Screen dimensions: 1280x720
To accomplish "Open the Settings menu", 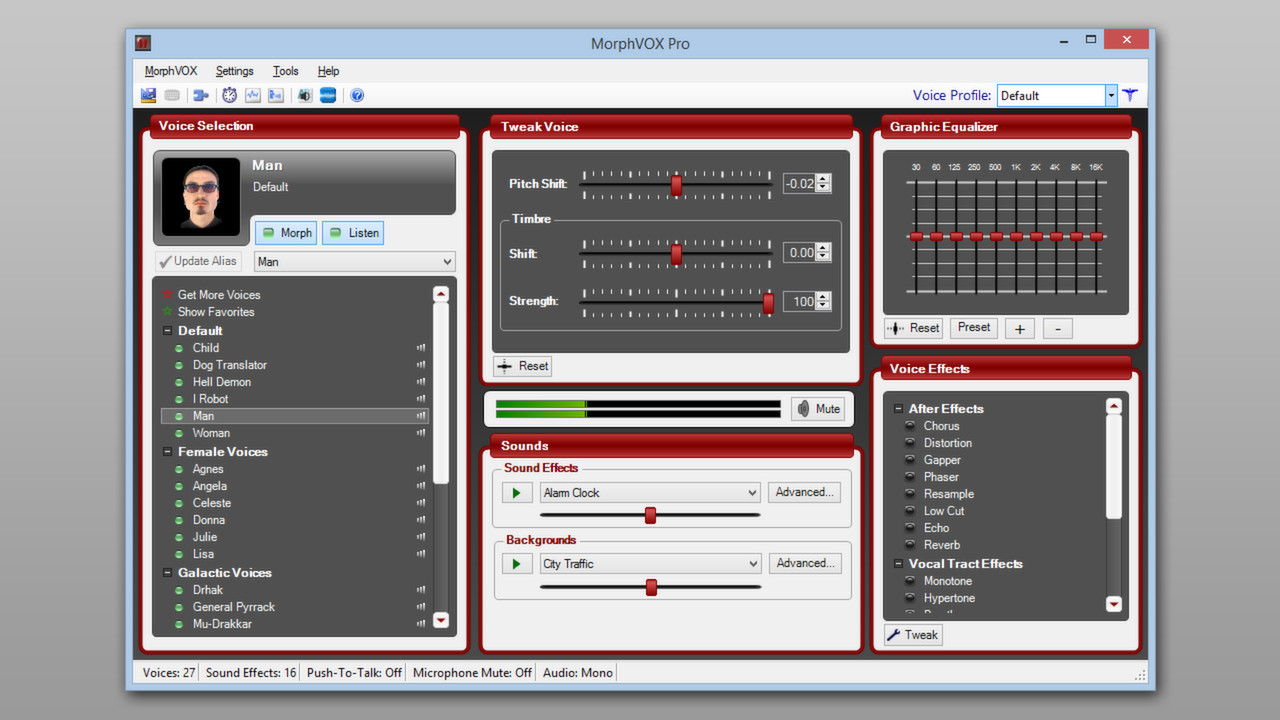I will pos(234,71).
